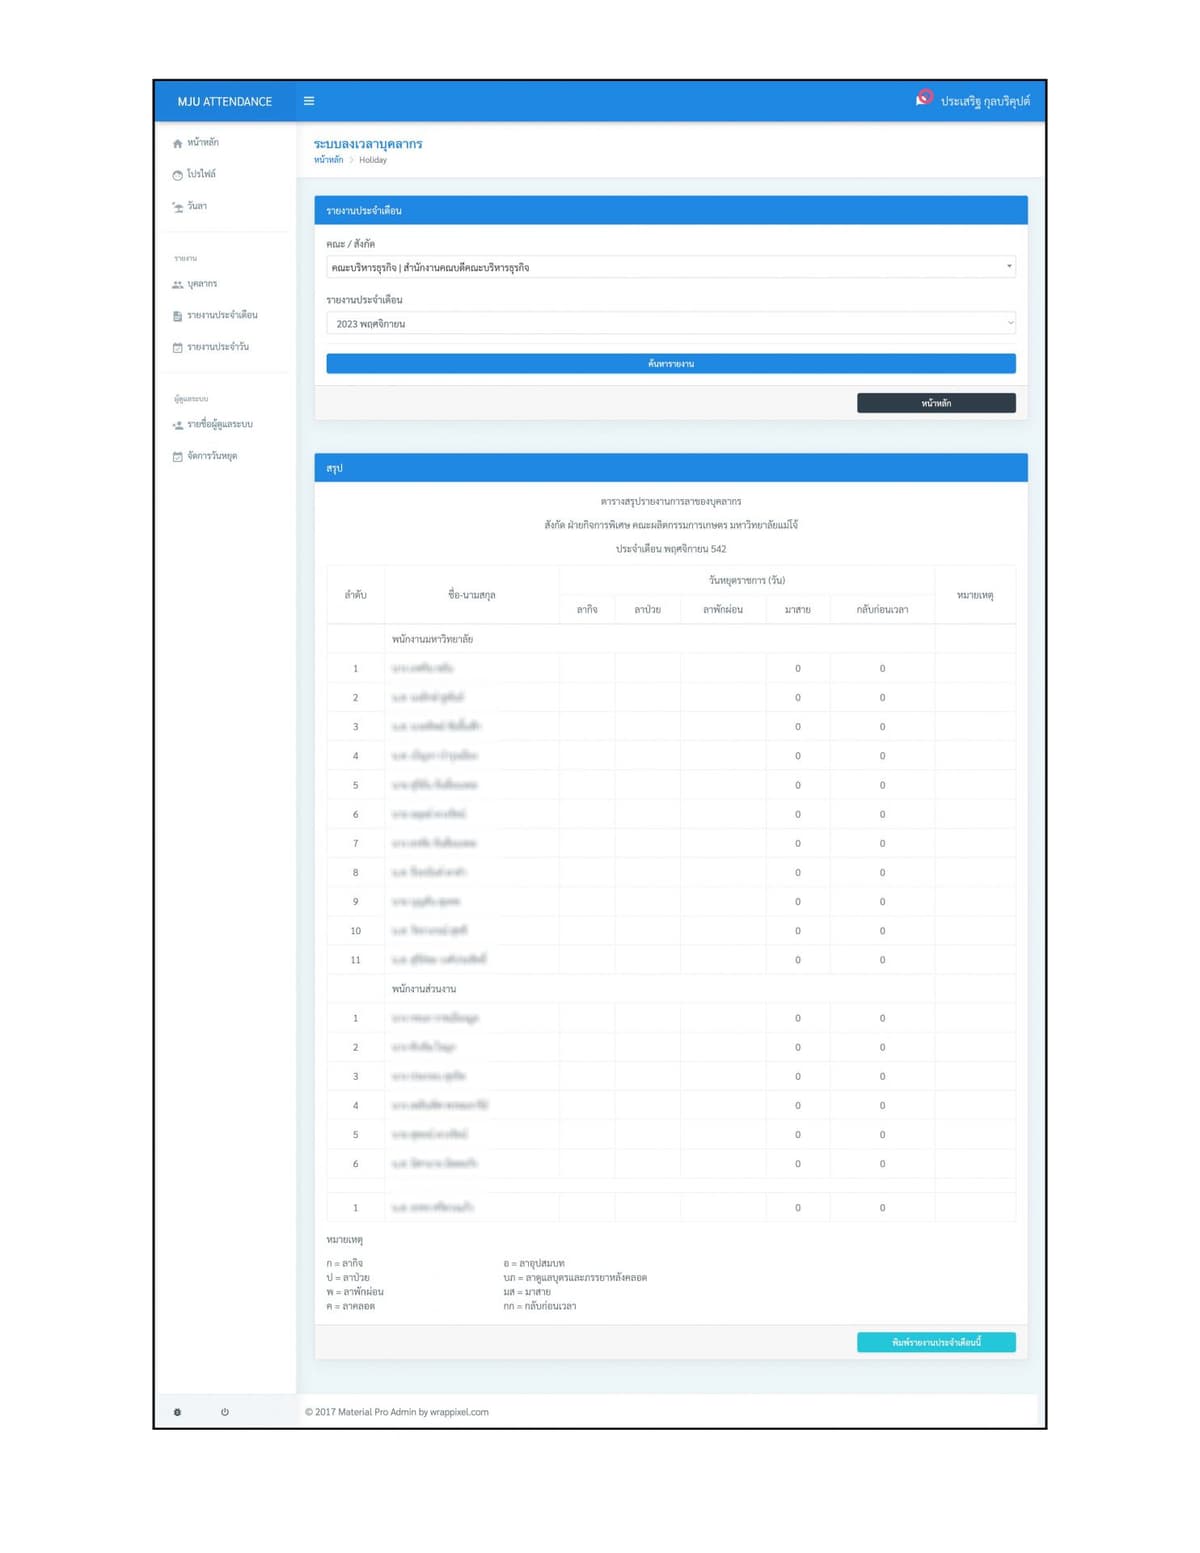Click the document icon for รายงานประจำเดือน in sidebar

coord(178,316)
